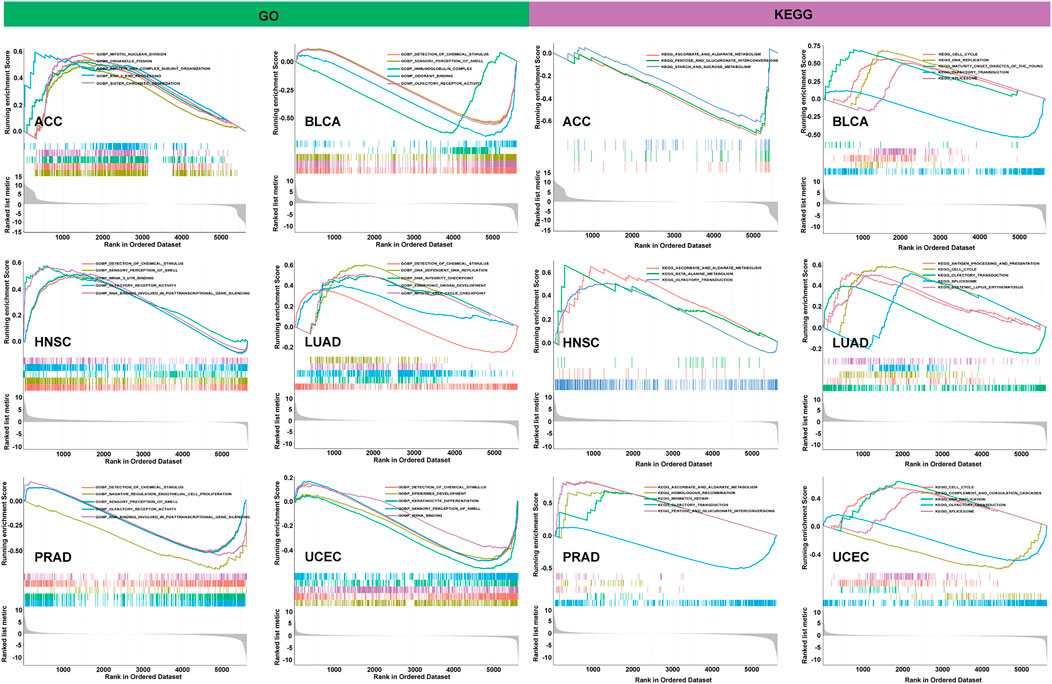
Task: Click the HNSC label in the KEGG section
Action: [581, 343]
